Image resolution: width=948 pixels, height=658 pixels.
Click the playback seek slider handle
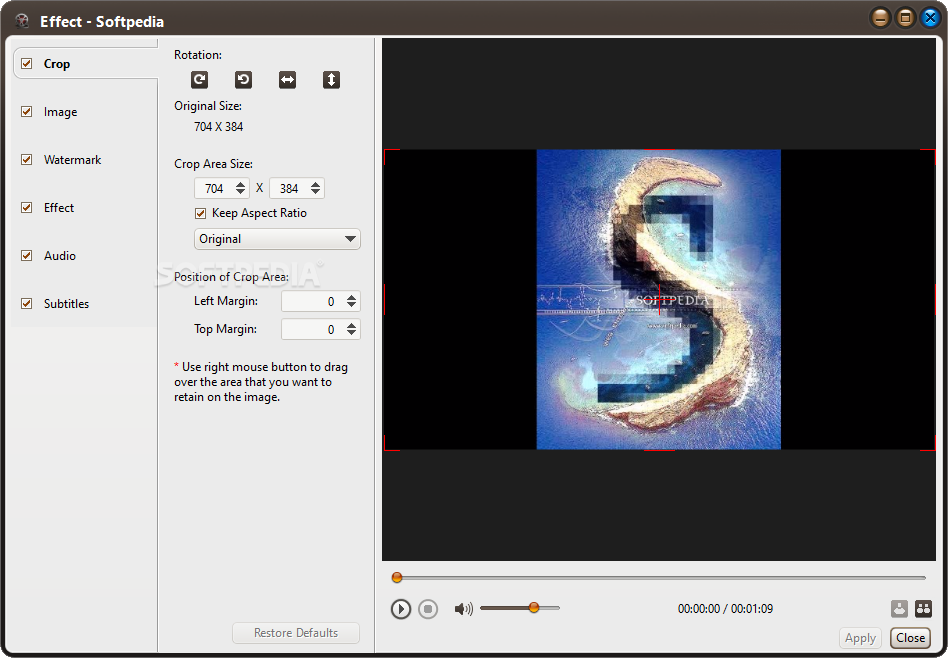tap(397, 578)
